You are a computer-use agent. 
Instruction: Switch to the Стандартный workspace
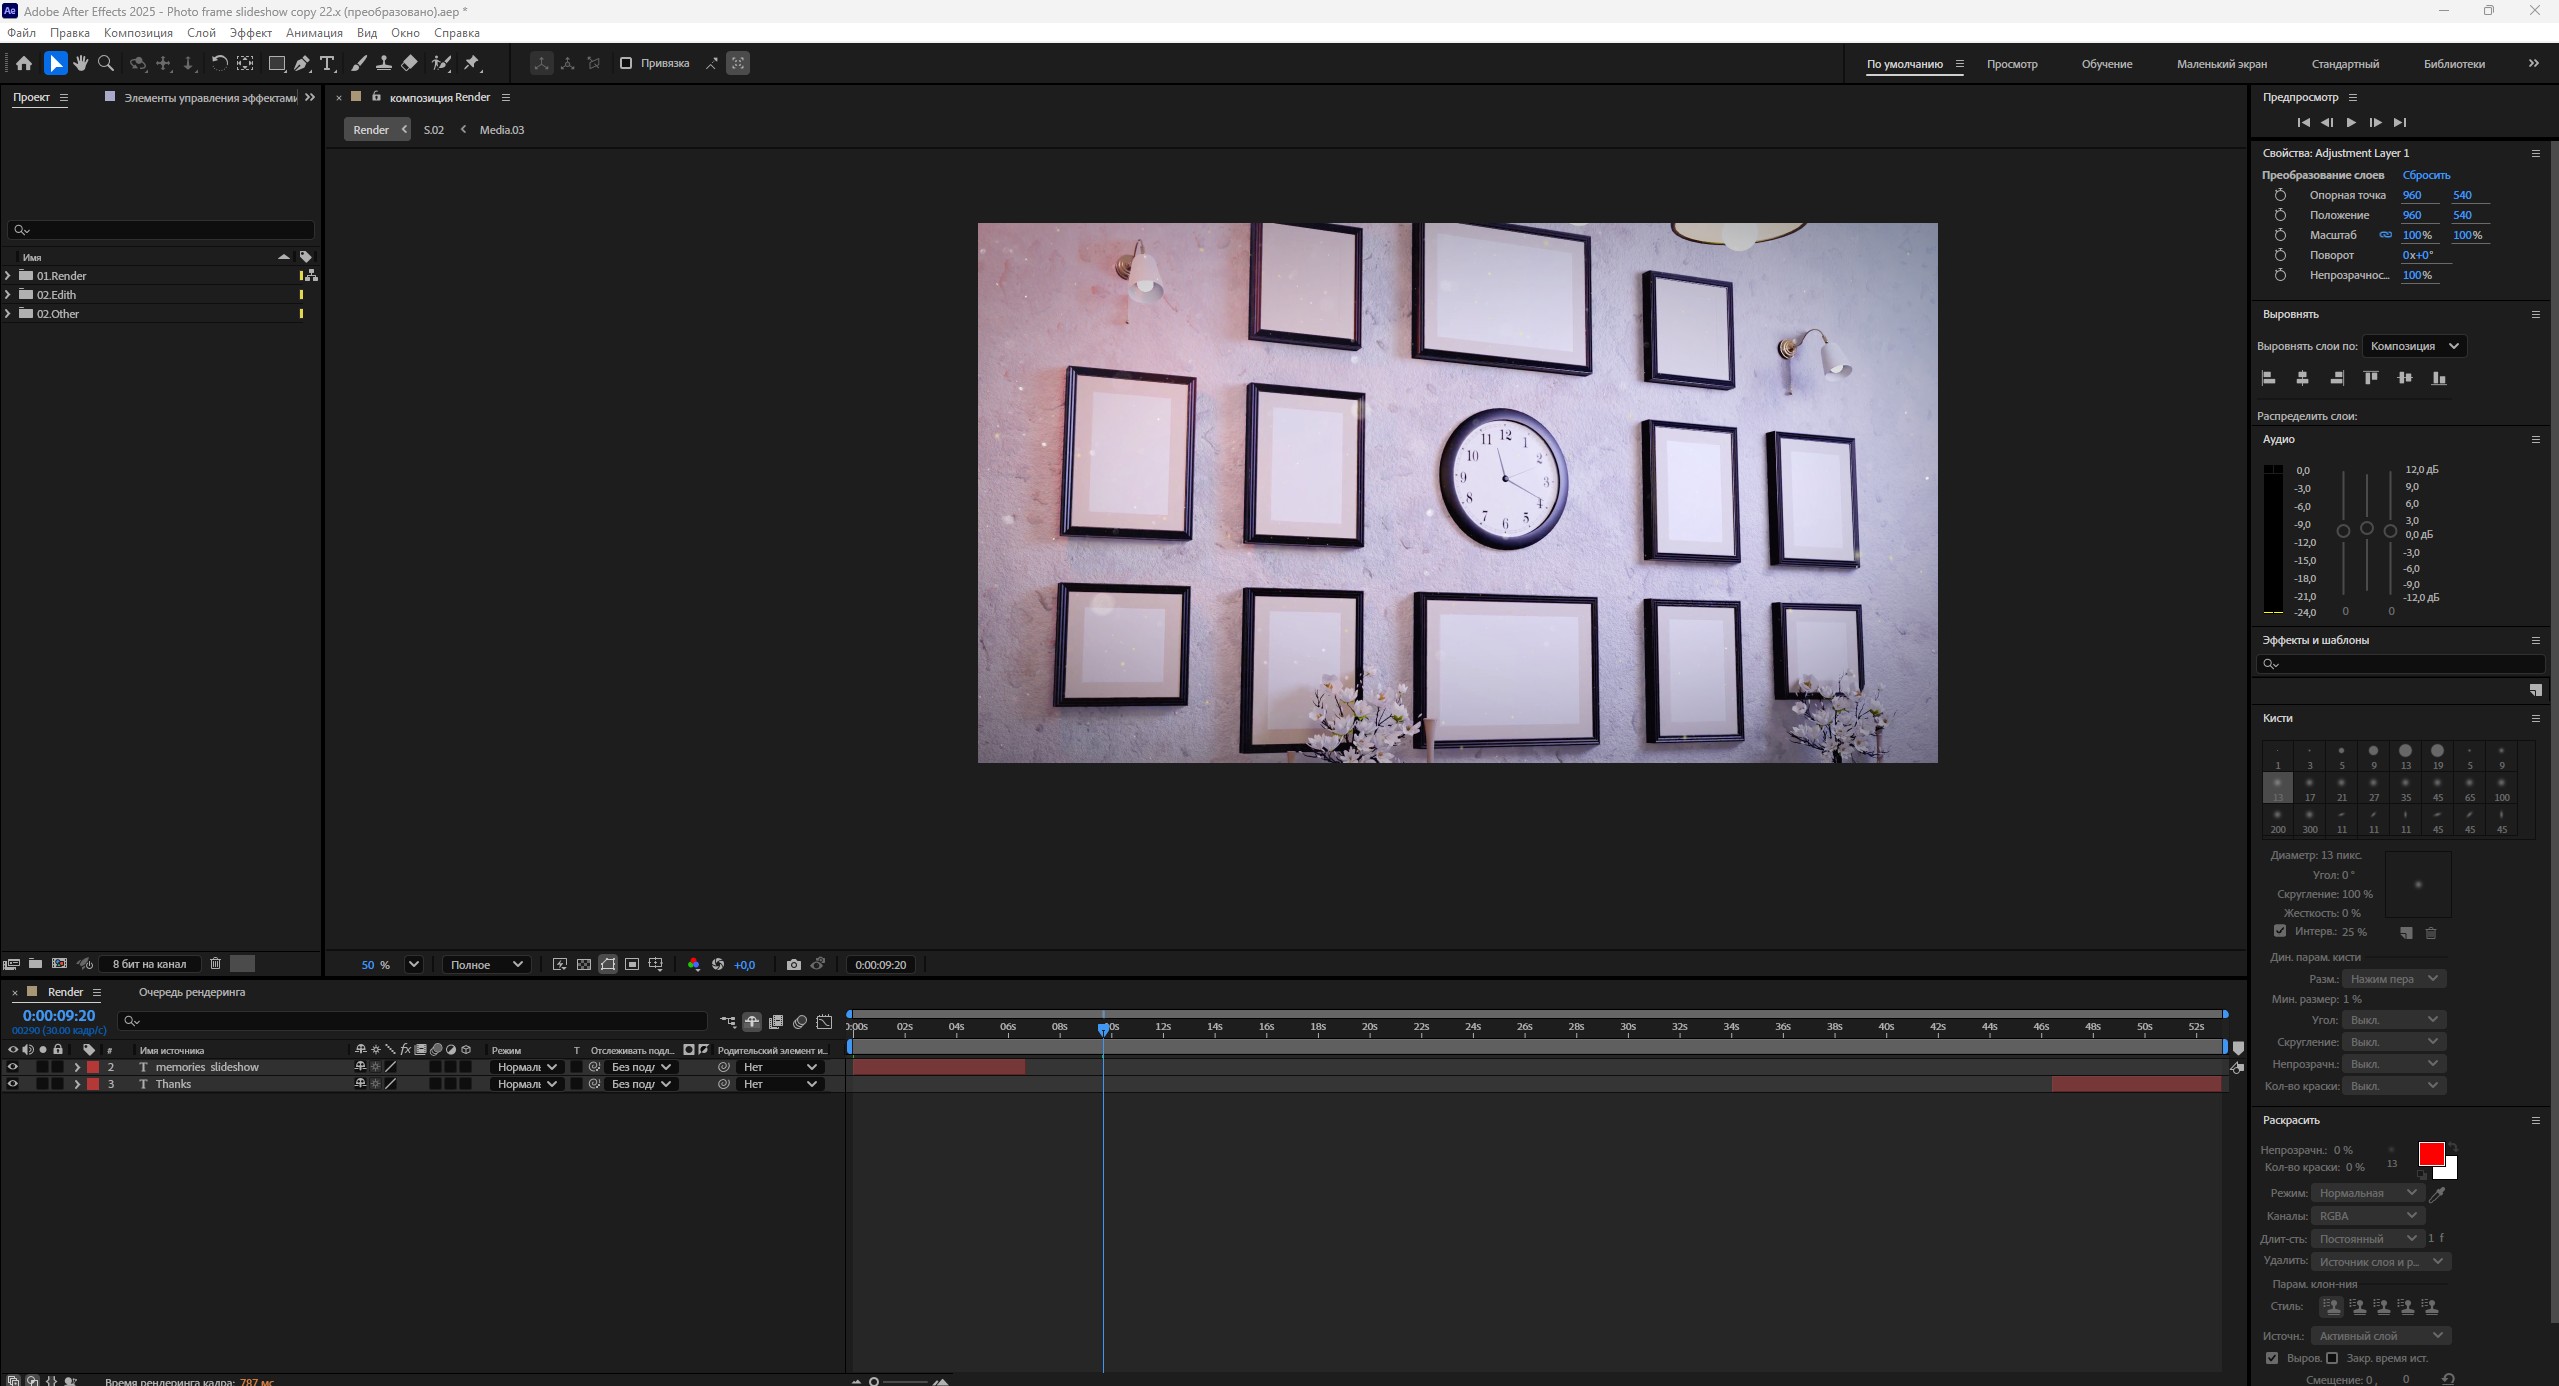click(x=2345, y=64)
